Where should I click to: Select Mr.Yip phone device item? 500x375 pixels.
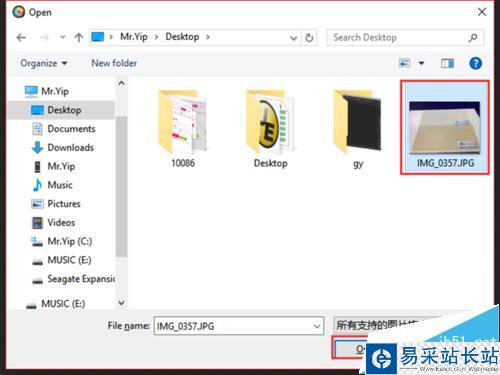point(61,166)
